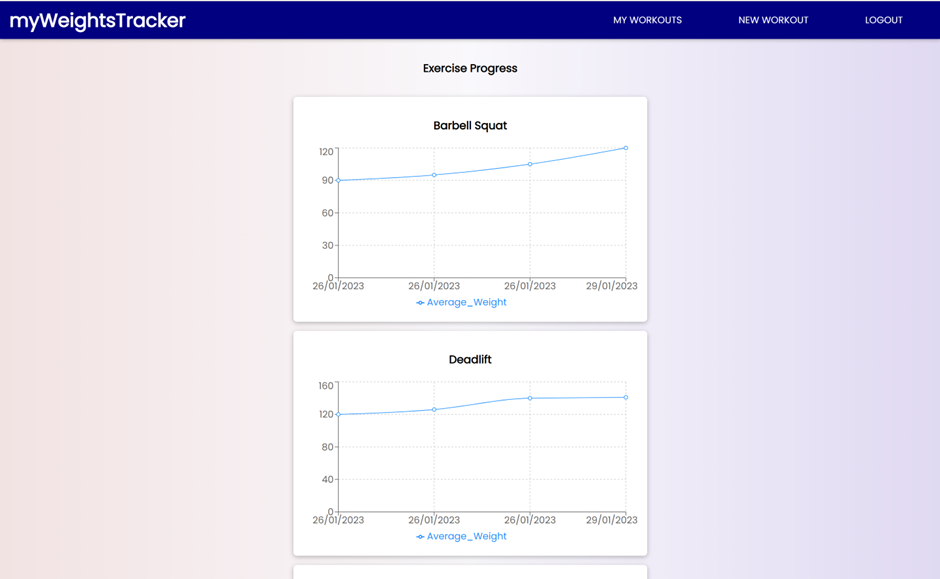
Task: Click the myWeightsTracker logo
Action: (95, 20)
